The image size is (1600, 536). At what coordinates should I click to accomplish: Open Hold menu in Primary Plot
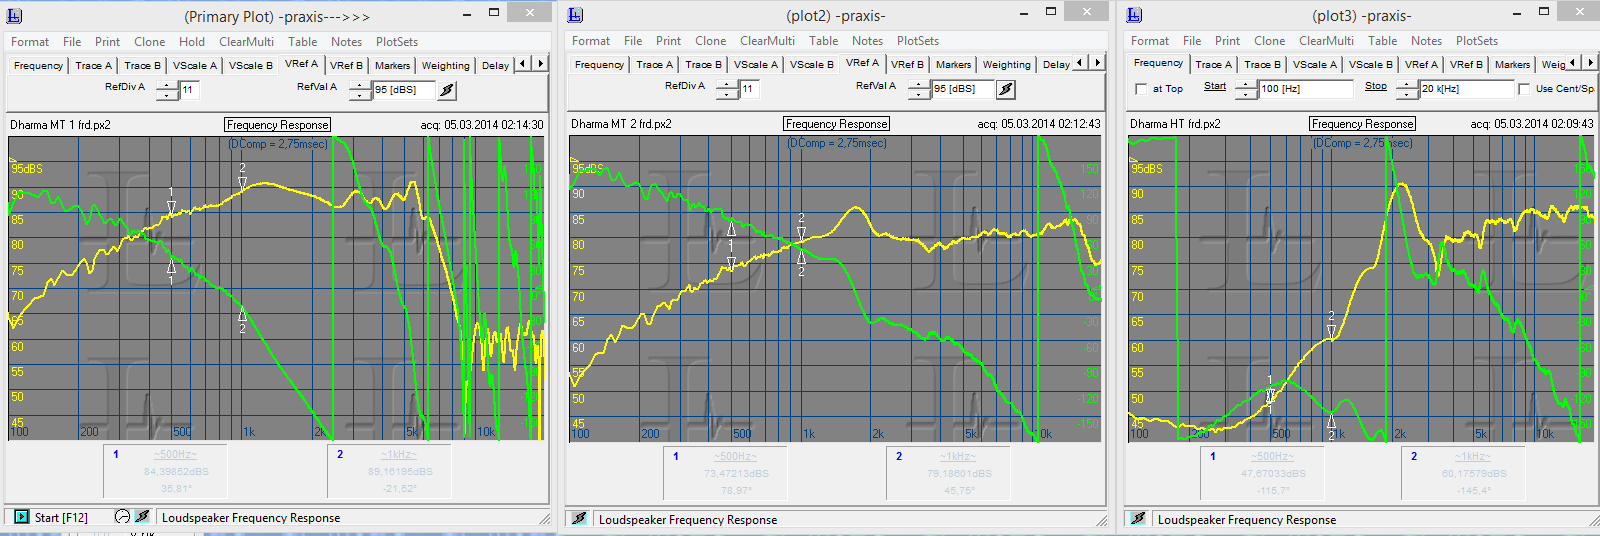click(192, 42)
